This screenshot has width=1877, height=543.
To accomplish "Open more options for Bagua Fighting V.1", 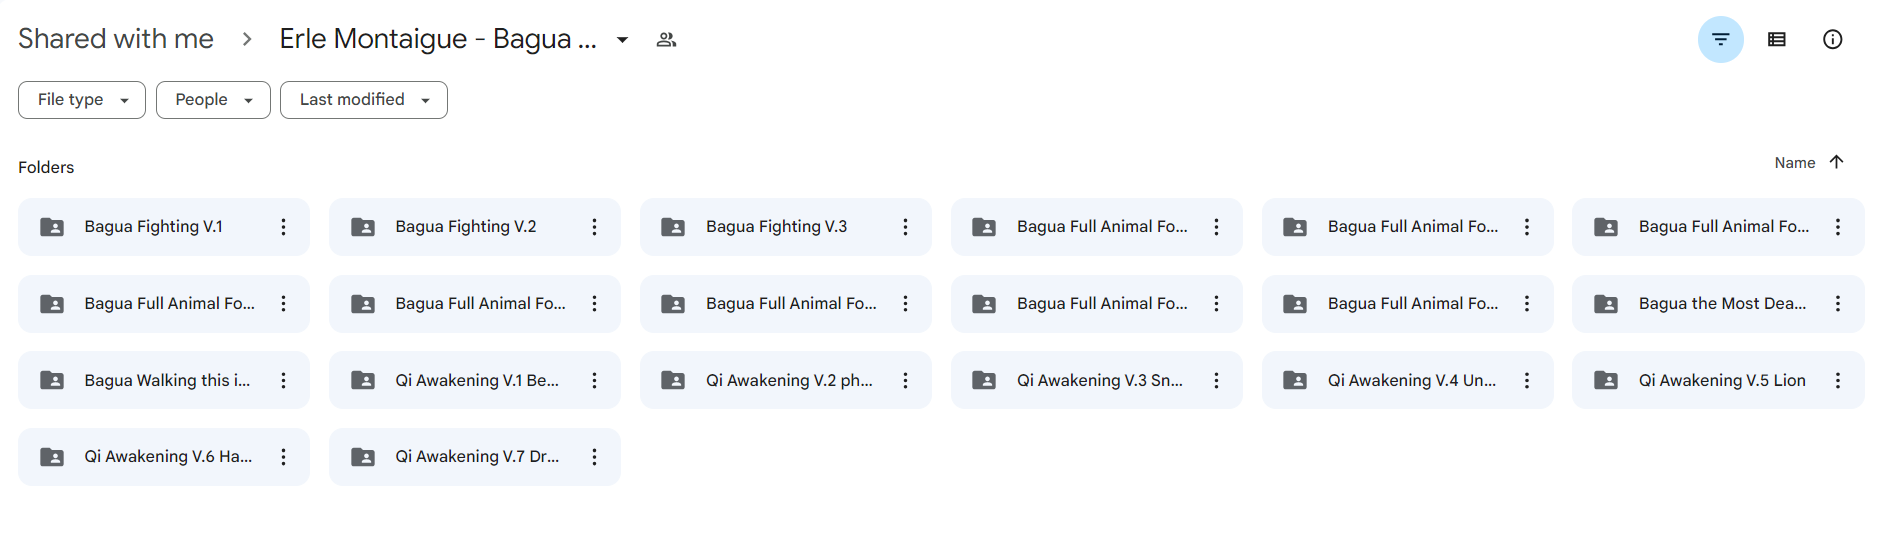I will [284, 227].
